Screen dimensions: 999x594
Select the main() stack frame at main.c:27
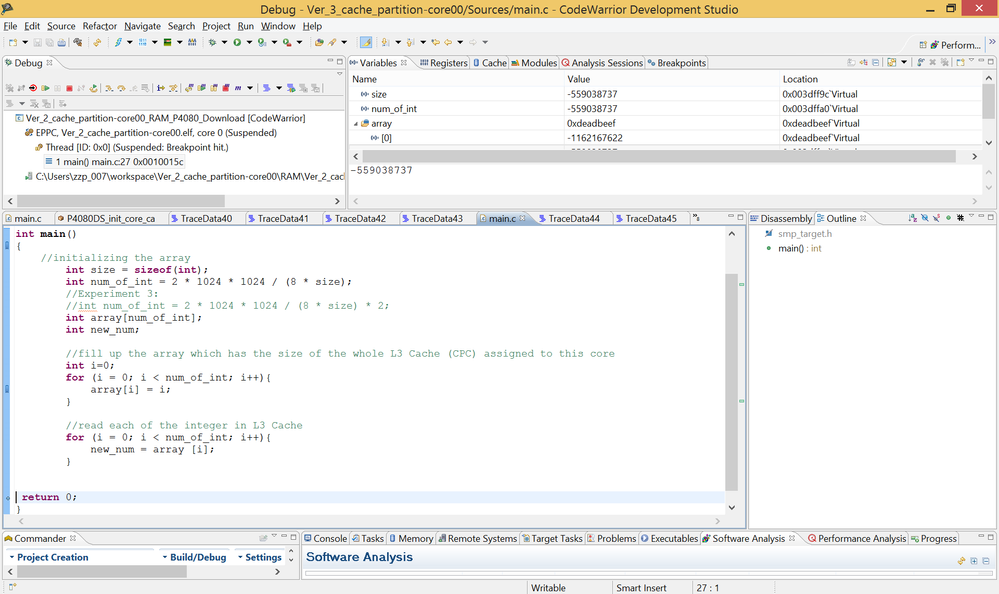119,161
